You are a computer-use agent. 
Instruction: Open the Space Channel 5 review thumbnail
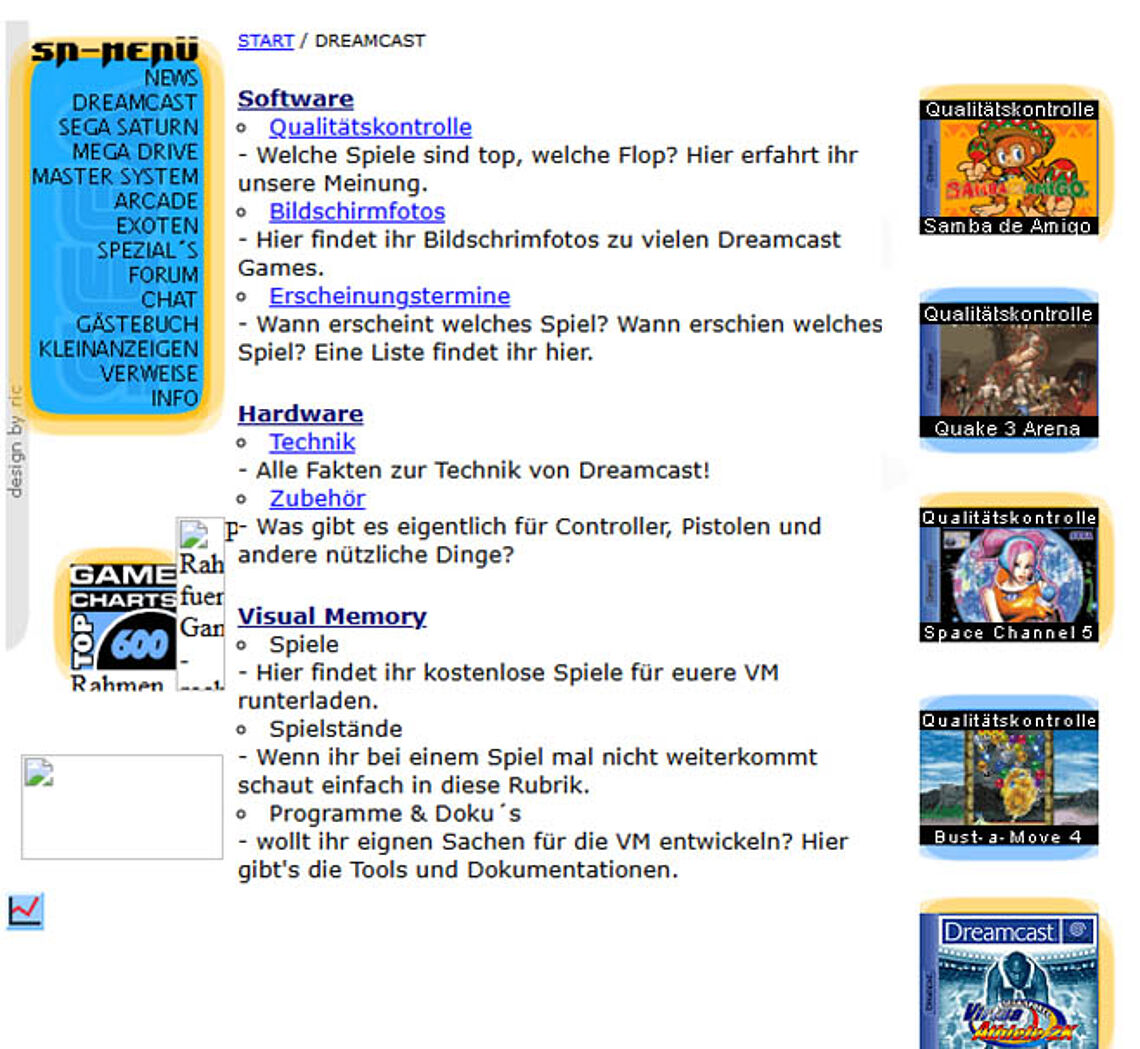tap(1009, 575)
